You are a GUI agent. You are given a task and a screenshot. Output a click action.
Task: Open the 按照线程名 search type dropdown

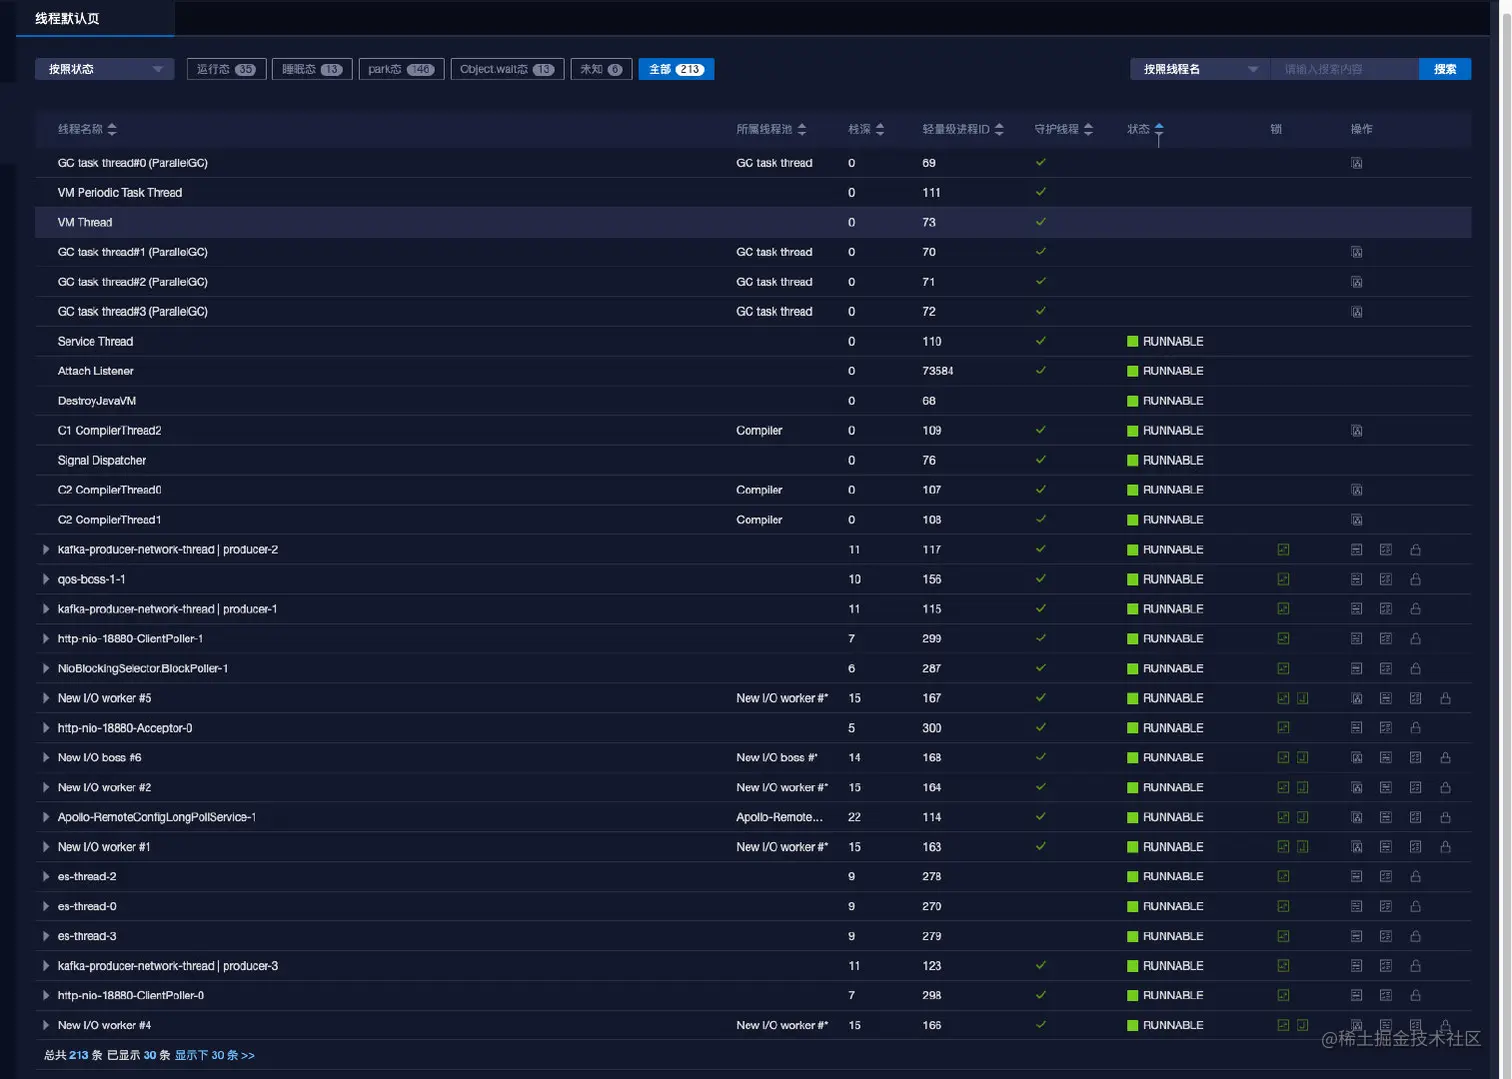click(1200, 69)
